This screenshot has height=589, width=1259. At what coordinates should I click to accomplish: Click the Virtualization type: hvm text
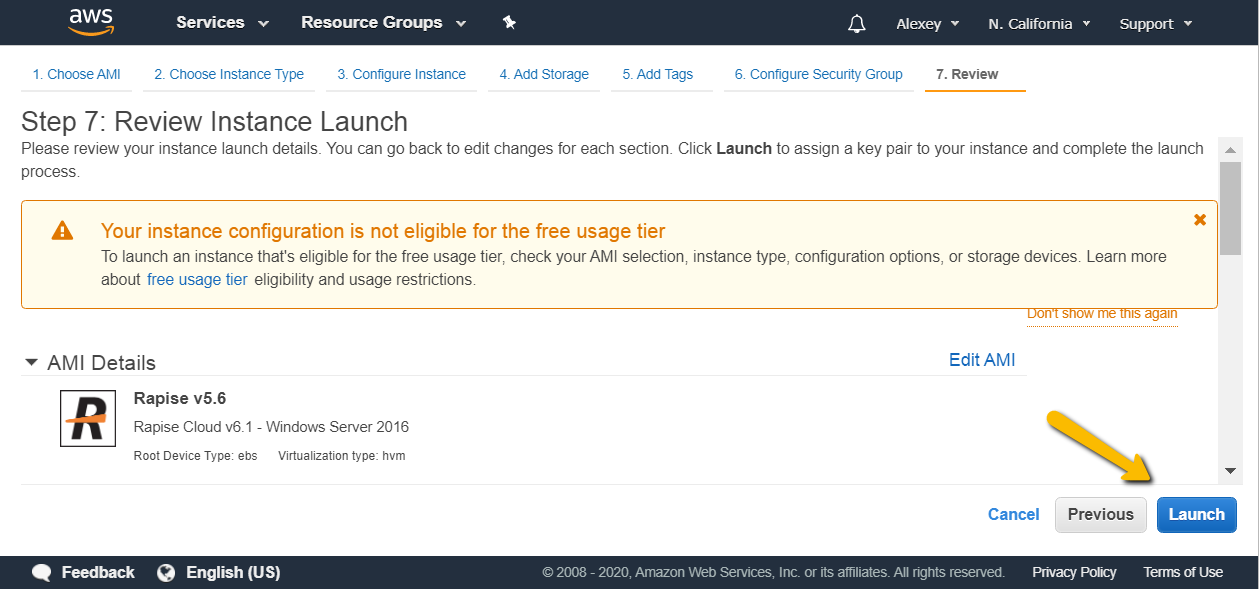click(341, 456)
